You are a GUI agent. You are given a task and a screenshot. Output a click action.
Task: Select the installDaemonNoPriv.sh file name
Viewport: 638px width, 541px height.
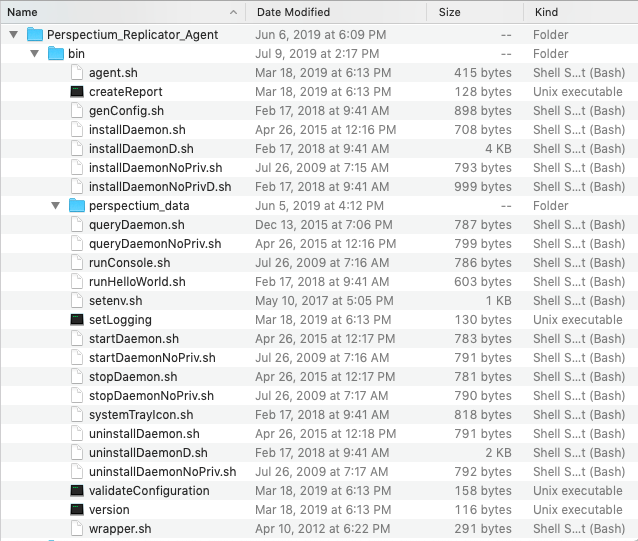[155, 168]
